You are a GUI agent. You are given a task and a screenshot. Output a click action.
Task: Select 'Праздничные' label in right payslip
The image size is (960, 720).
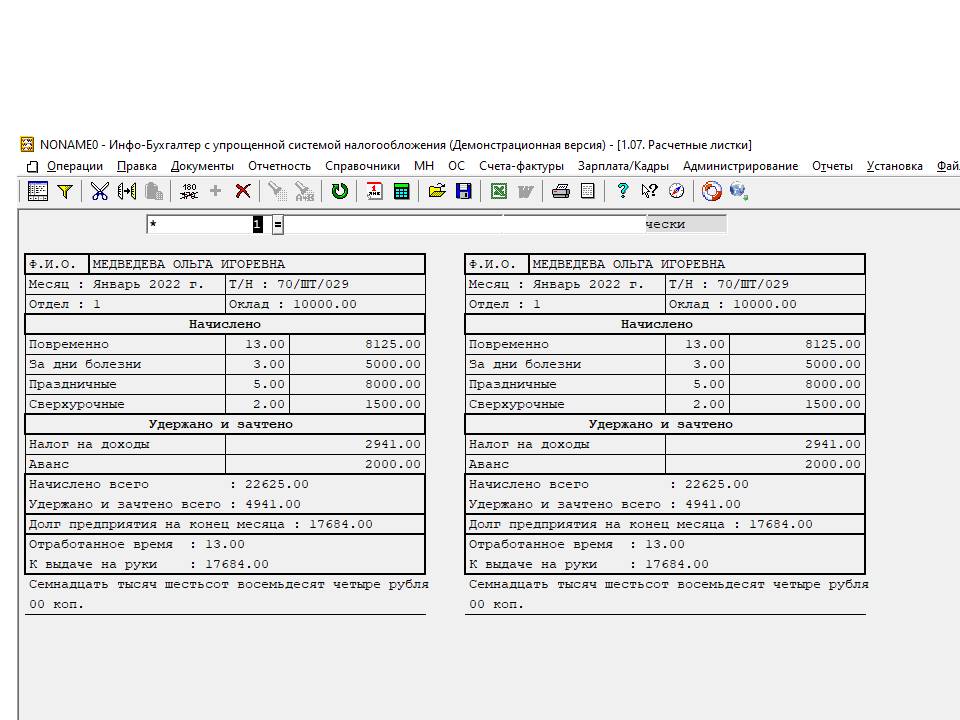point(512,384)
